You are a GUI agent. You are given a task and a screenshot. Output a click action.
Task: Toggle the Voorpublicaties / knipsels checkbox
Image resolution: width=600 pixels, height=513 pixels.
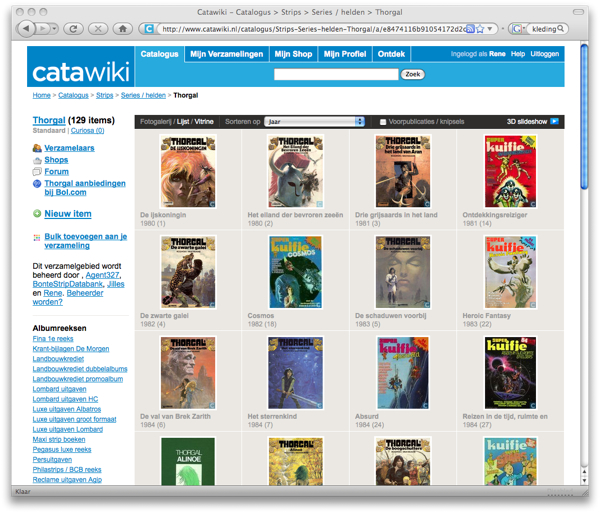pyautogui.click(x=383, y=122)
